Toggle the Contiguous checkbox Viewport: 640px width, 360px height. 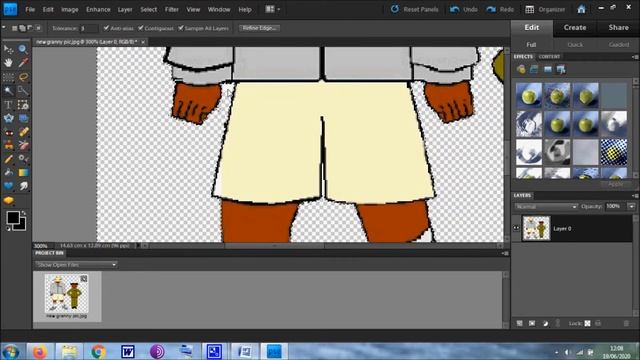pyautogui.click(x=141, y=28)
